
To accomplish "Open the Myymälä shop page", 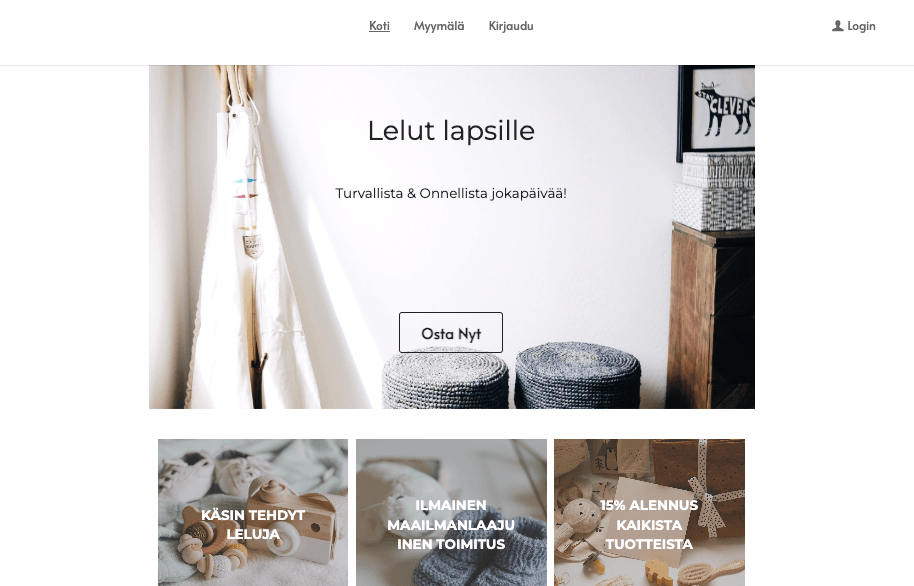I will tap(439, 26).
